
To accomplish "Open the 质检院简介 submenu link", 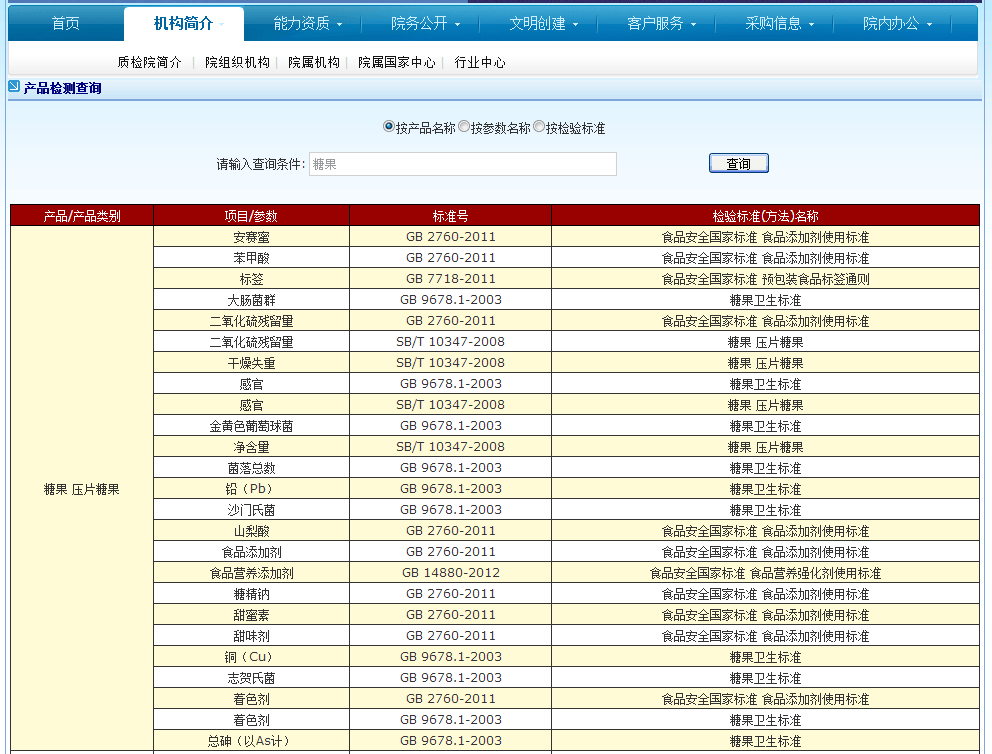I will point(149,62).
